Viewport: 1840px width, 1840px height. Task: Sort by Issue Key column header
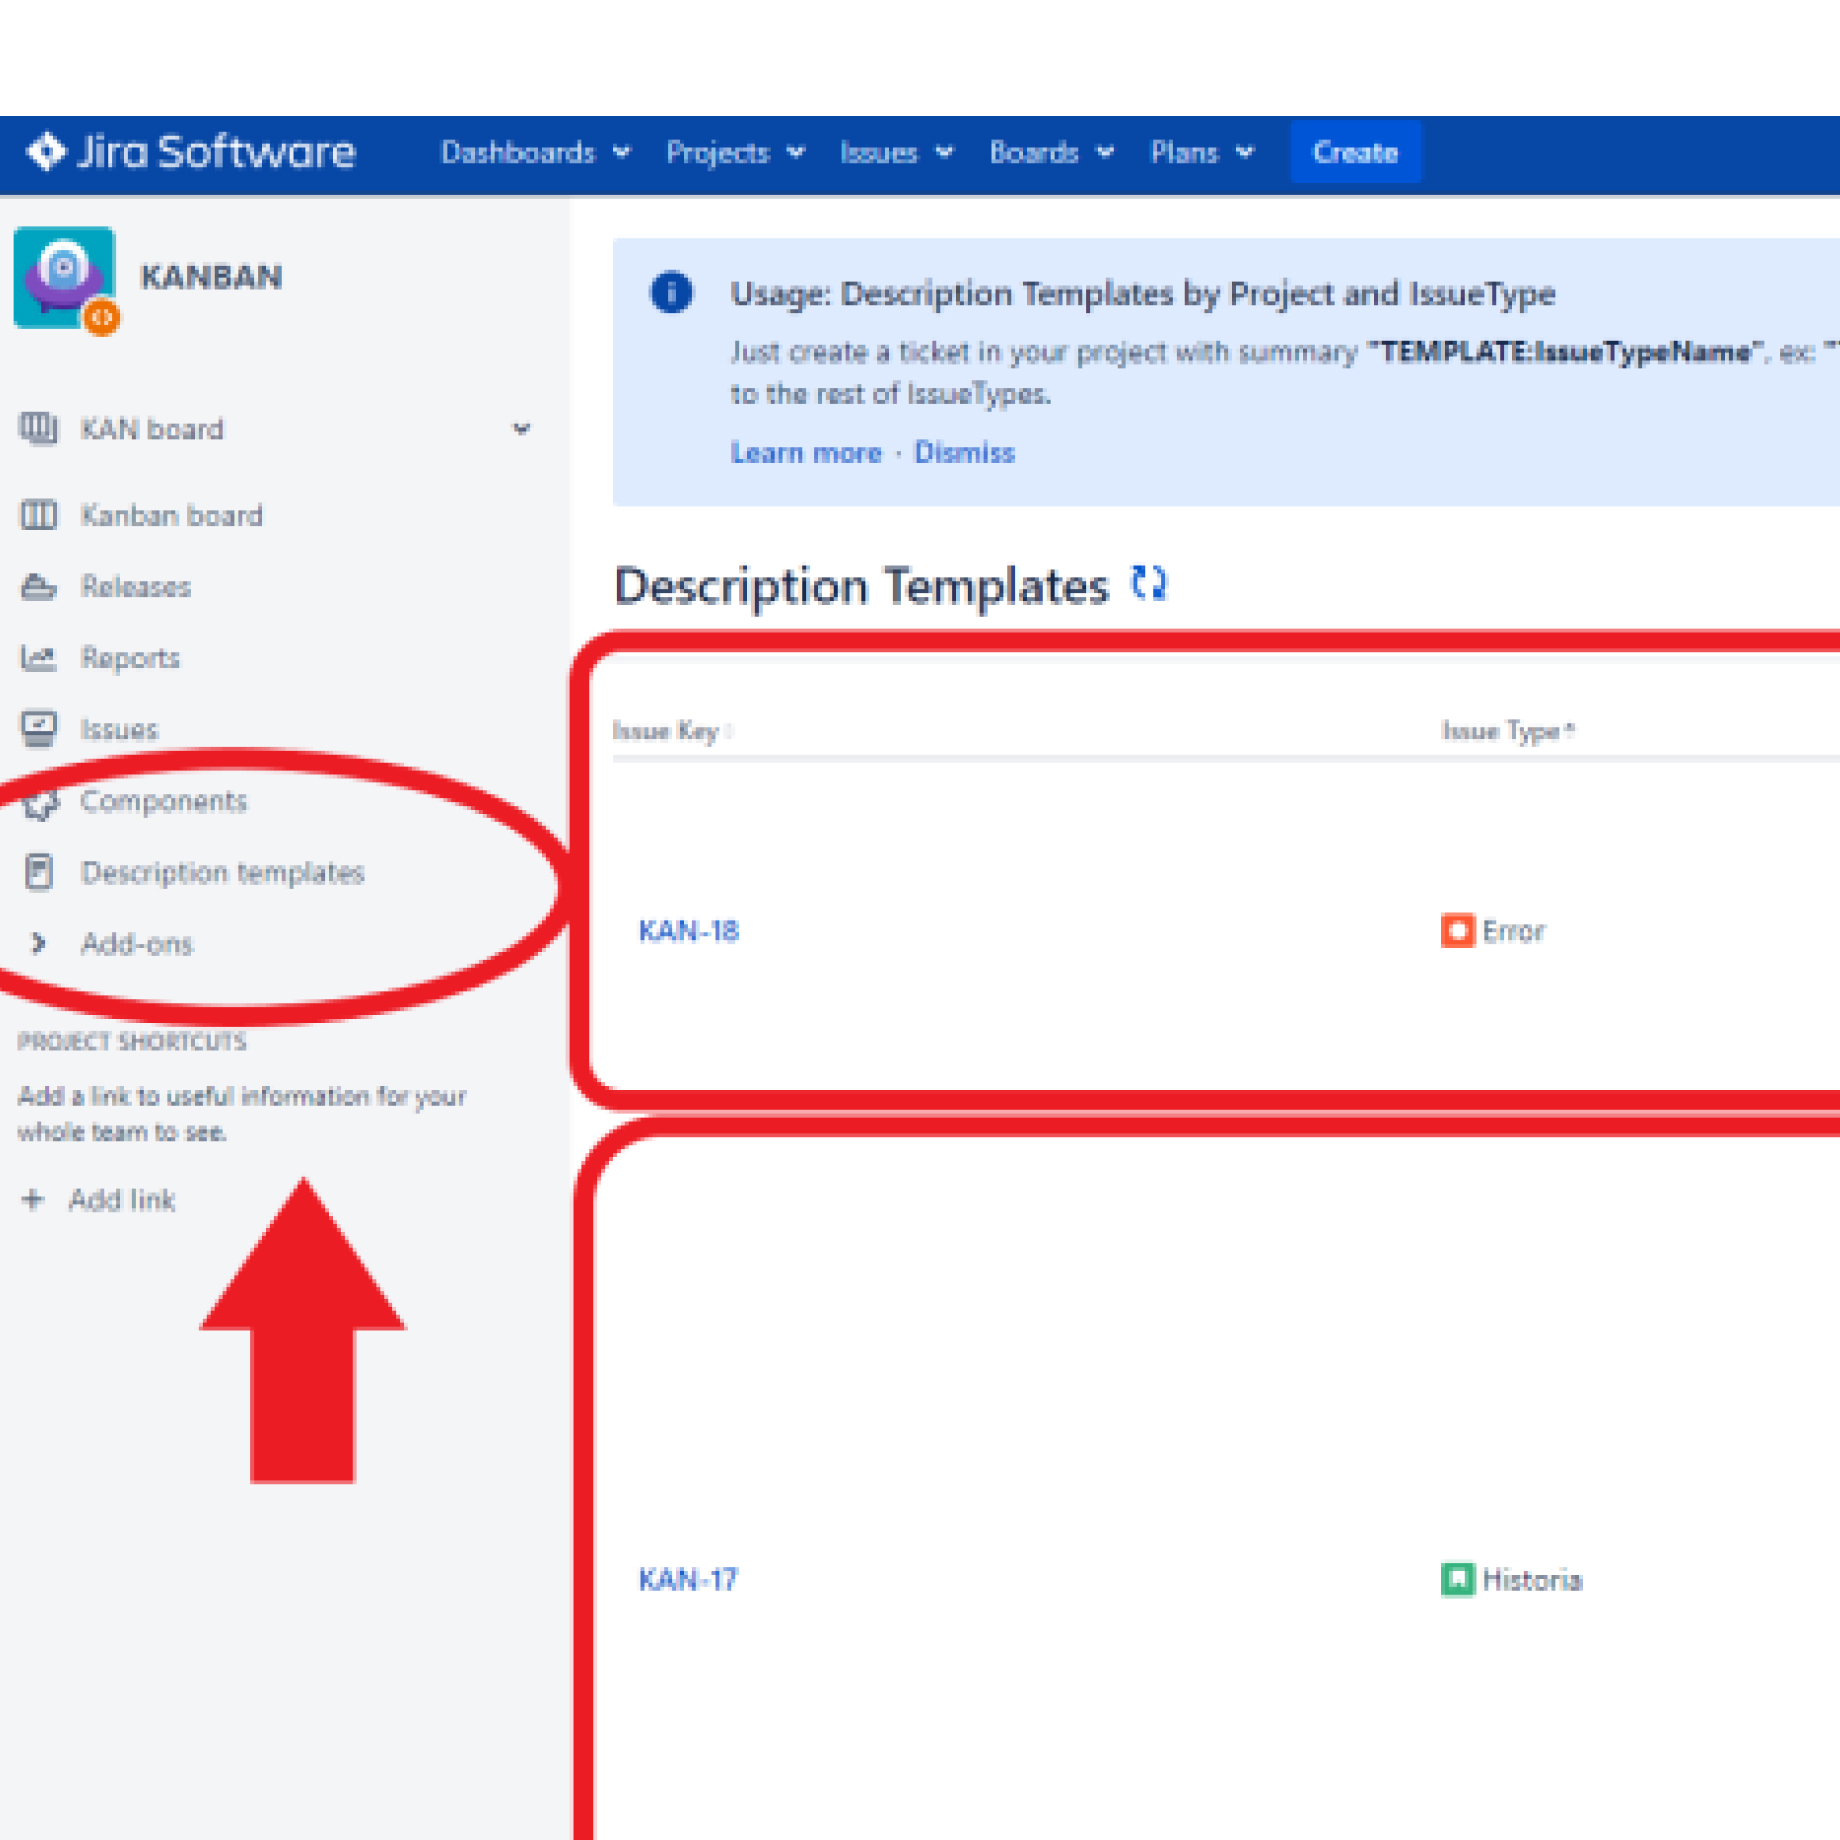pos(666,731)
